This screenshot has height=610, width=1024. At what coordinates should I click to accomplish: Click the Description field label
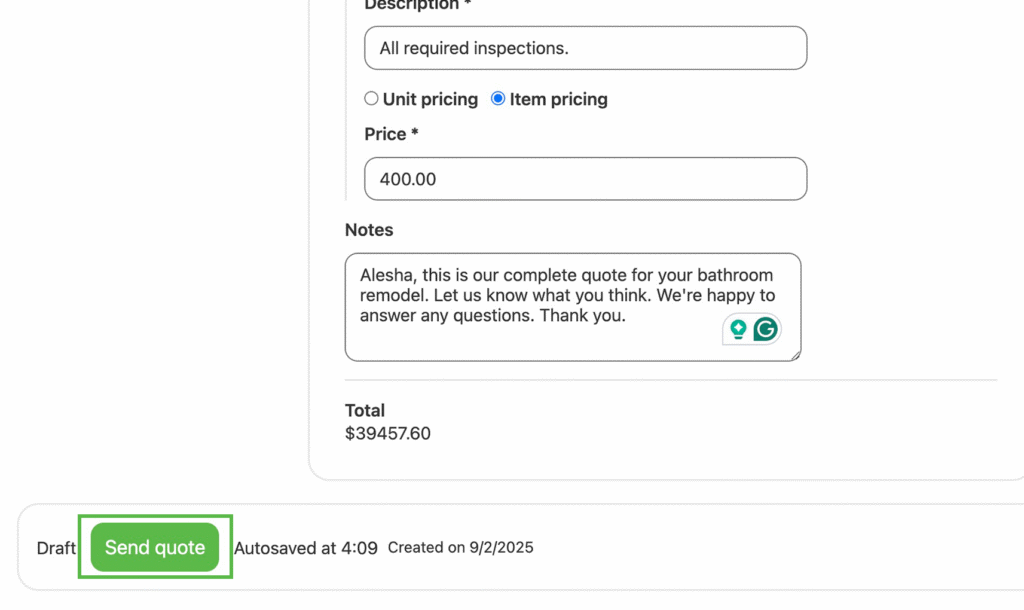410,5
